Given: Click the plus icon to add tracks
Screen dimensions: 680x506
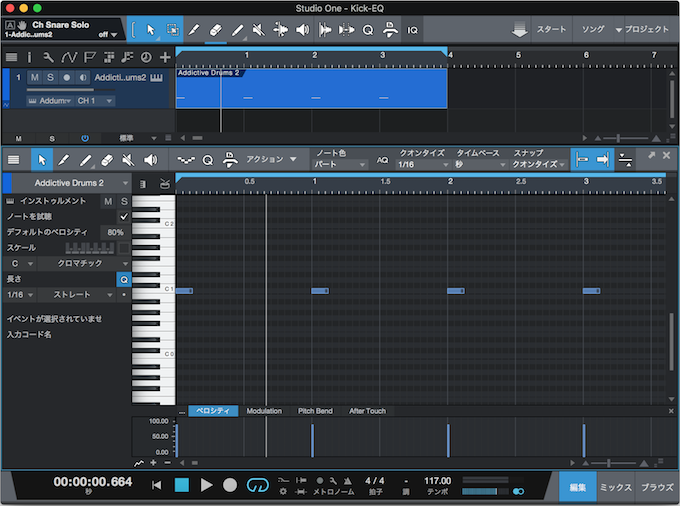Looking at the screenshot, I should click(165, 57).
